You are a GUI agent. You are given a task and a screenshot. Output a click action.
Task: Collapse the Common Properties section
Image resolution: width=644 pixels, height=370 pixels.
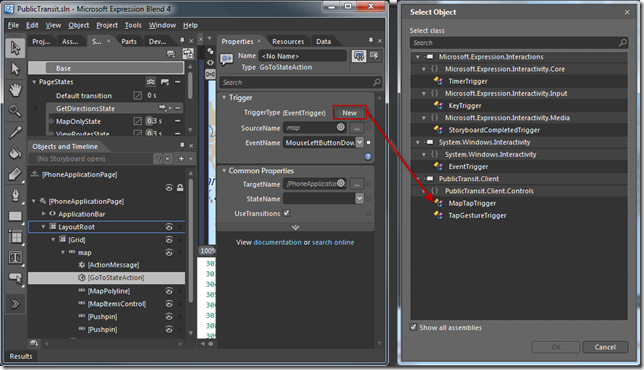click(224, 170)
